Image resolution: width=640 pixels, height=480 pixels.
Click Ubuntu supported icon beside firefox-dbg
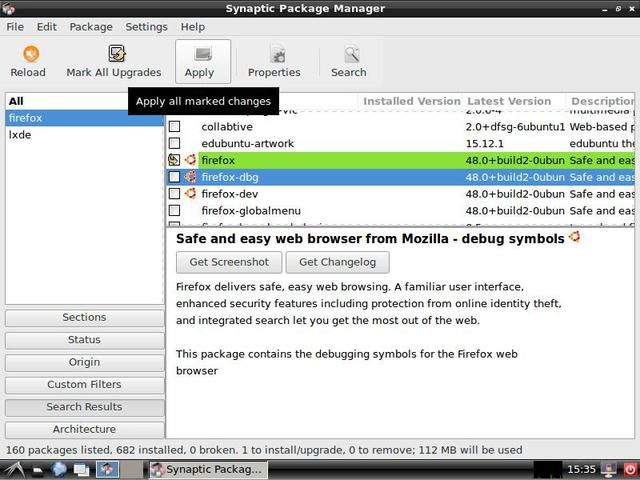point(190,176)
